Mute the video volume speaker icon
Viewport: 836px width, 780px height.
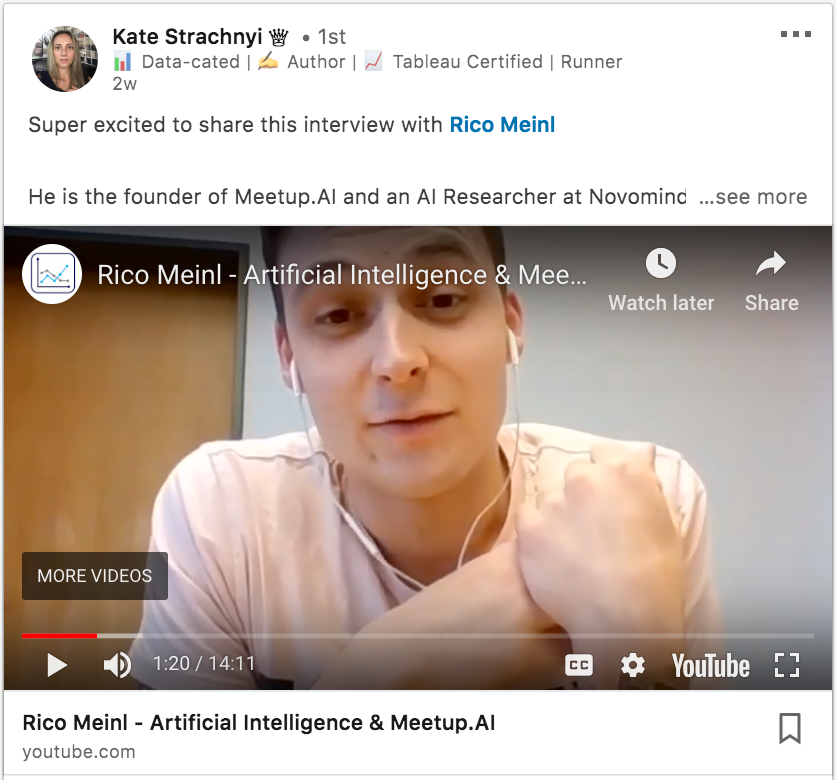(x=117, y=665)
